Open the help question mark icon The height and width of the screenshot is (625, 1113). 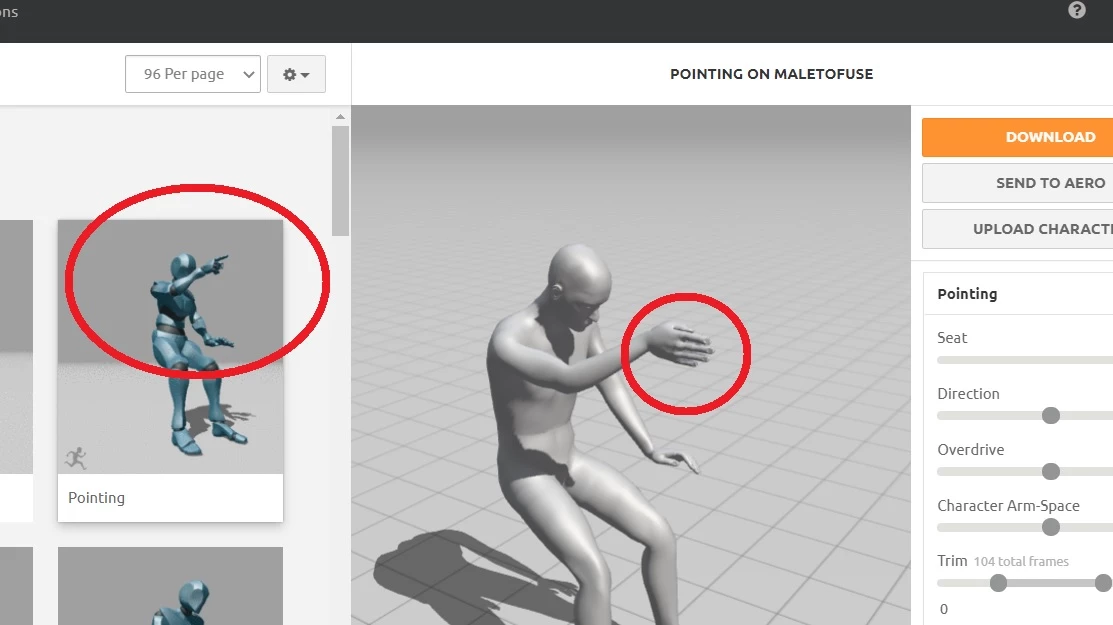1077,10
